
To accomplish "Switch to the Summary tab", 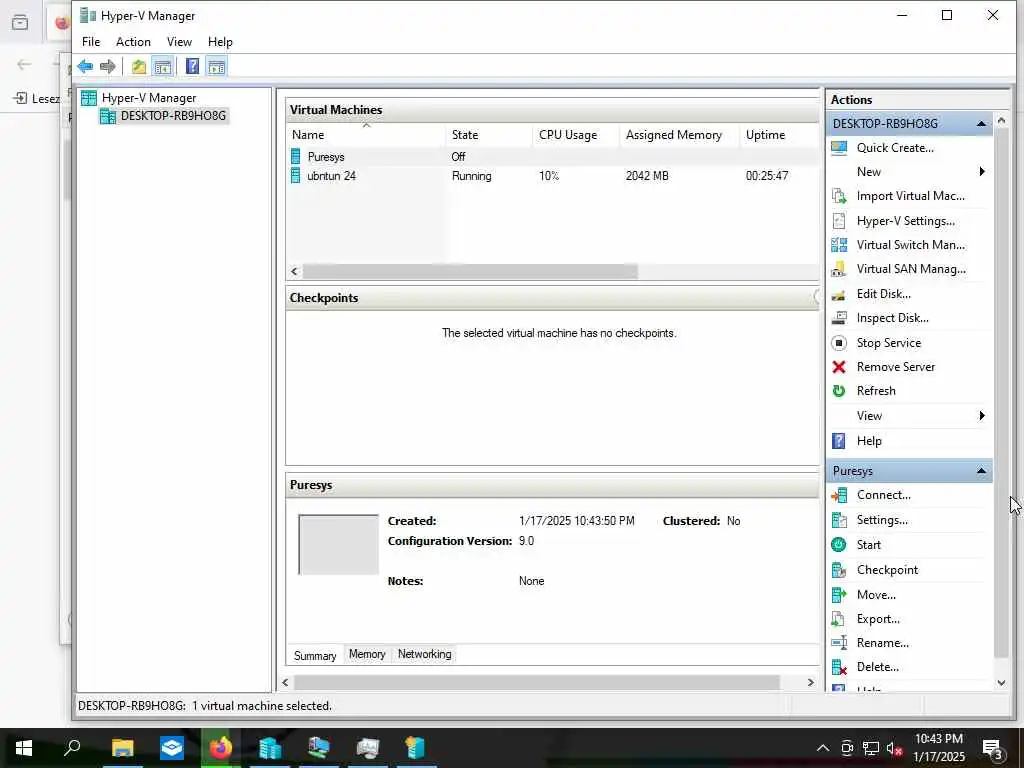I will click(x=315, y=656).
